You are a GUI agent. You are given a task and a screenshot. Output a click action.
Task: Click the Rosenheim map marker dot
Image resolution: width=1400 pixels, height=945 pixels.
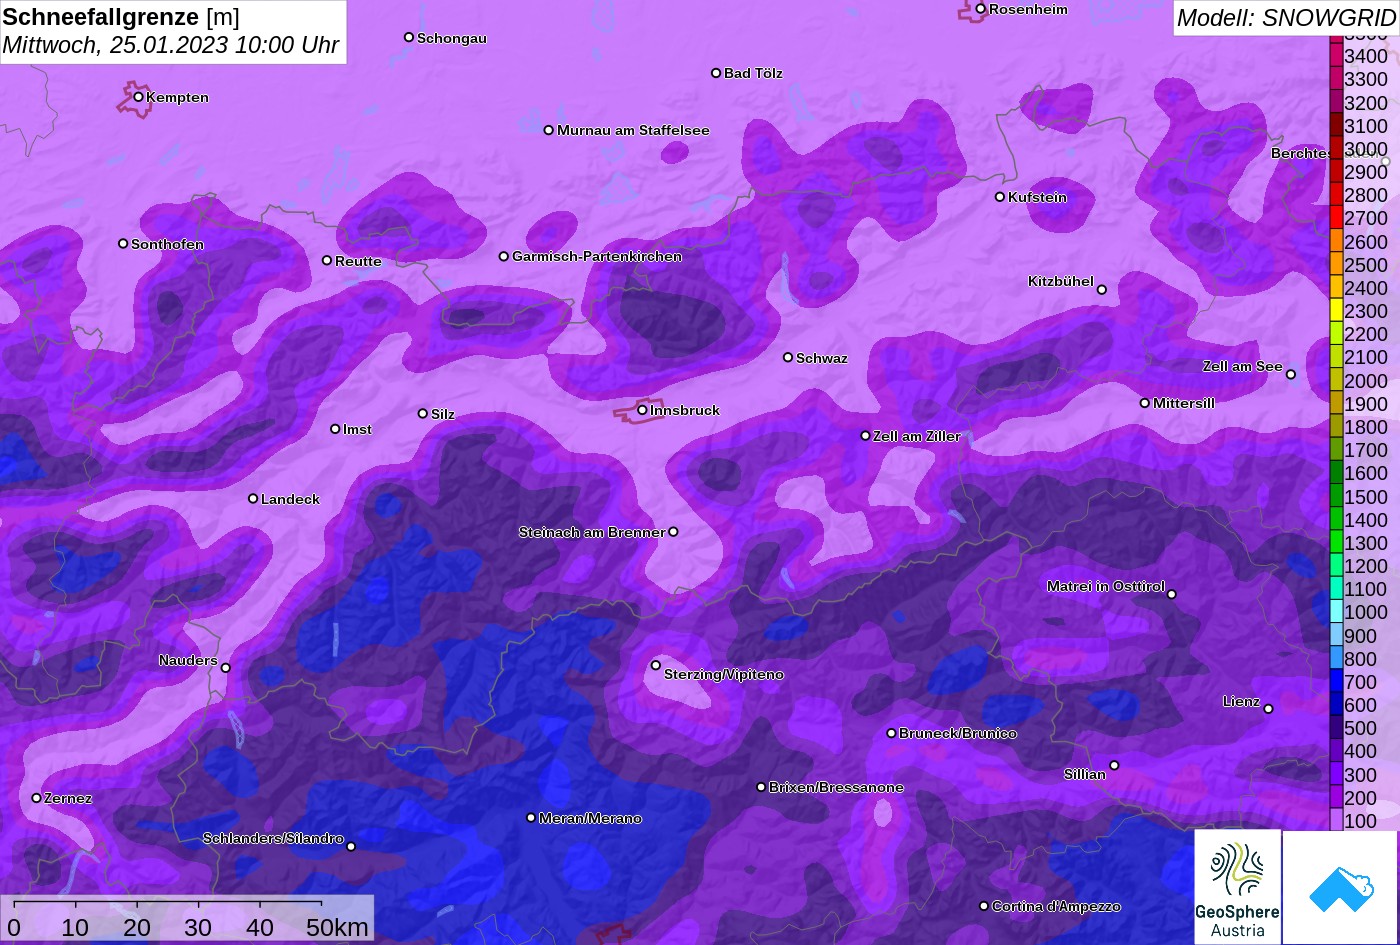981,9
